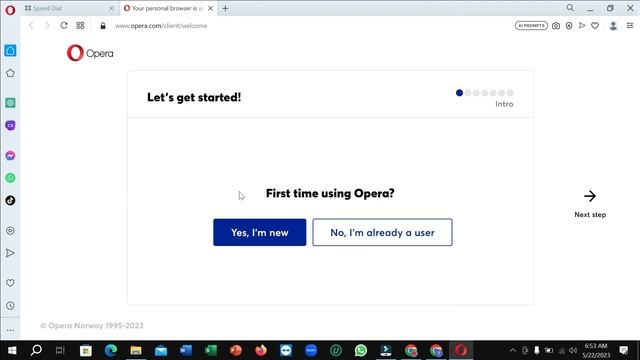
Task: Open Task View on taskbar
Action: tap(60, 350)
